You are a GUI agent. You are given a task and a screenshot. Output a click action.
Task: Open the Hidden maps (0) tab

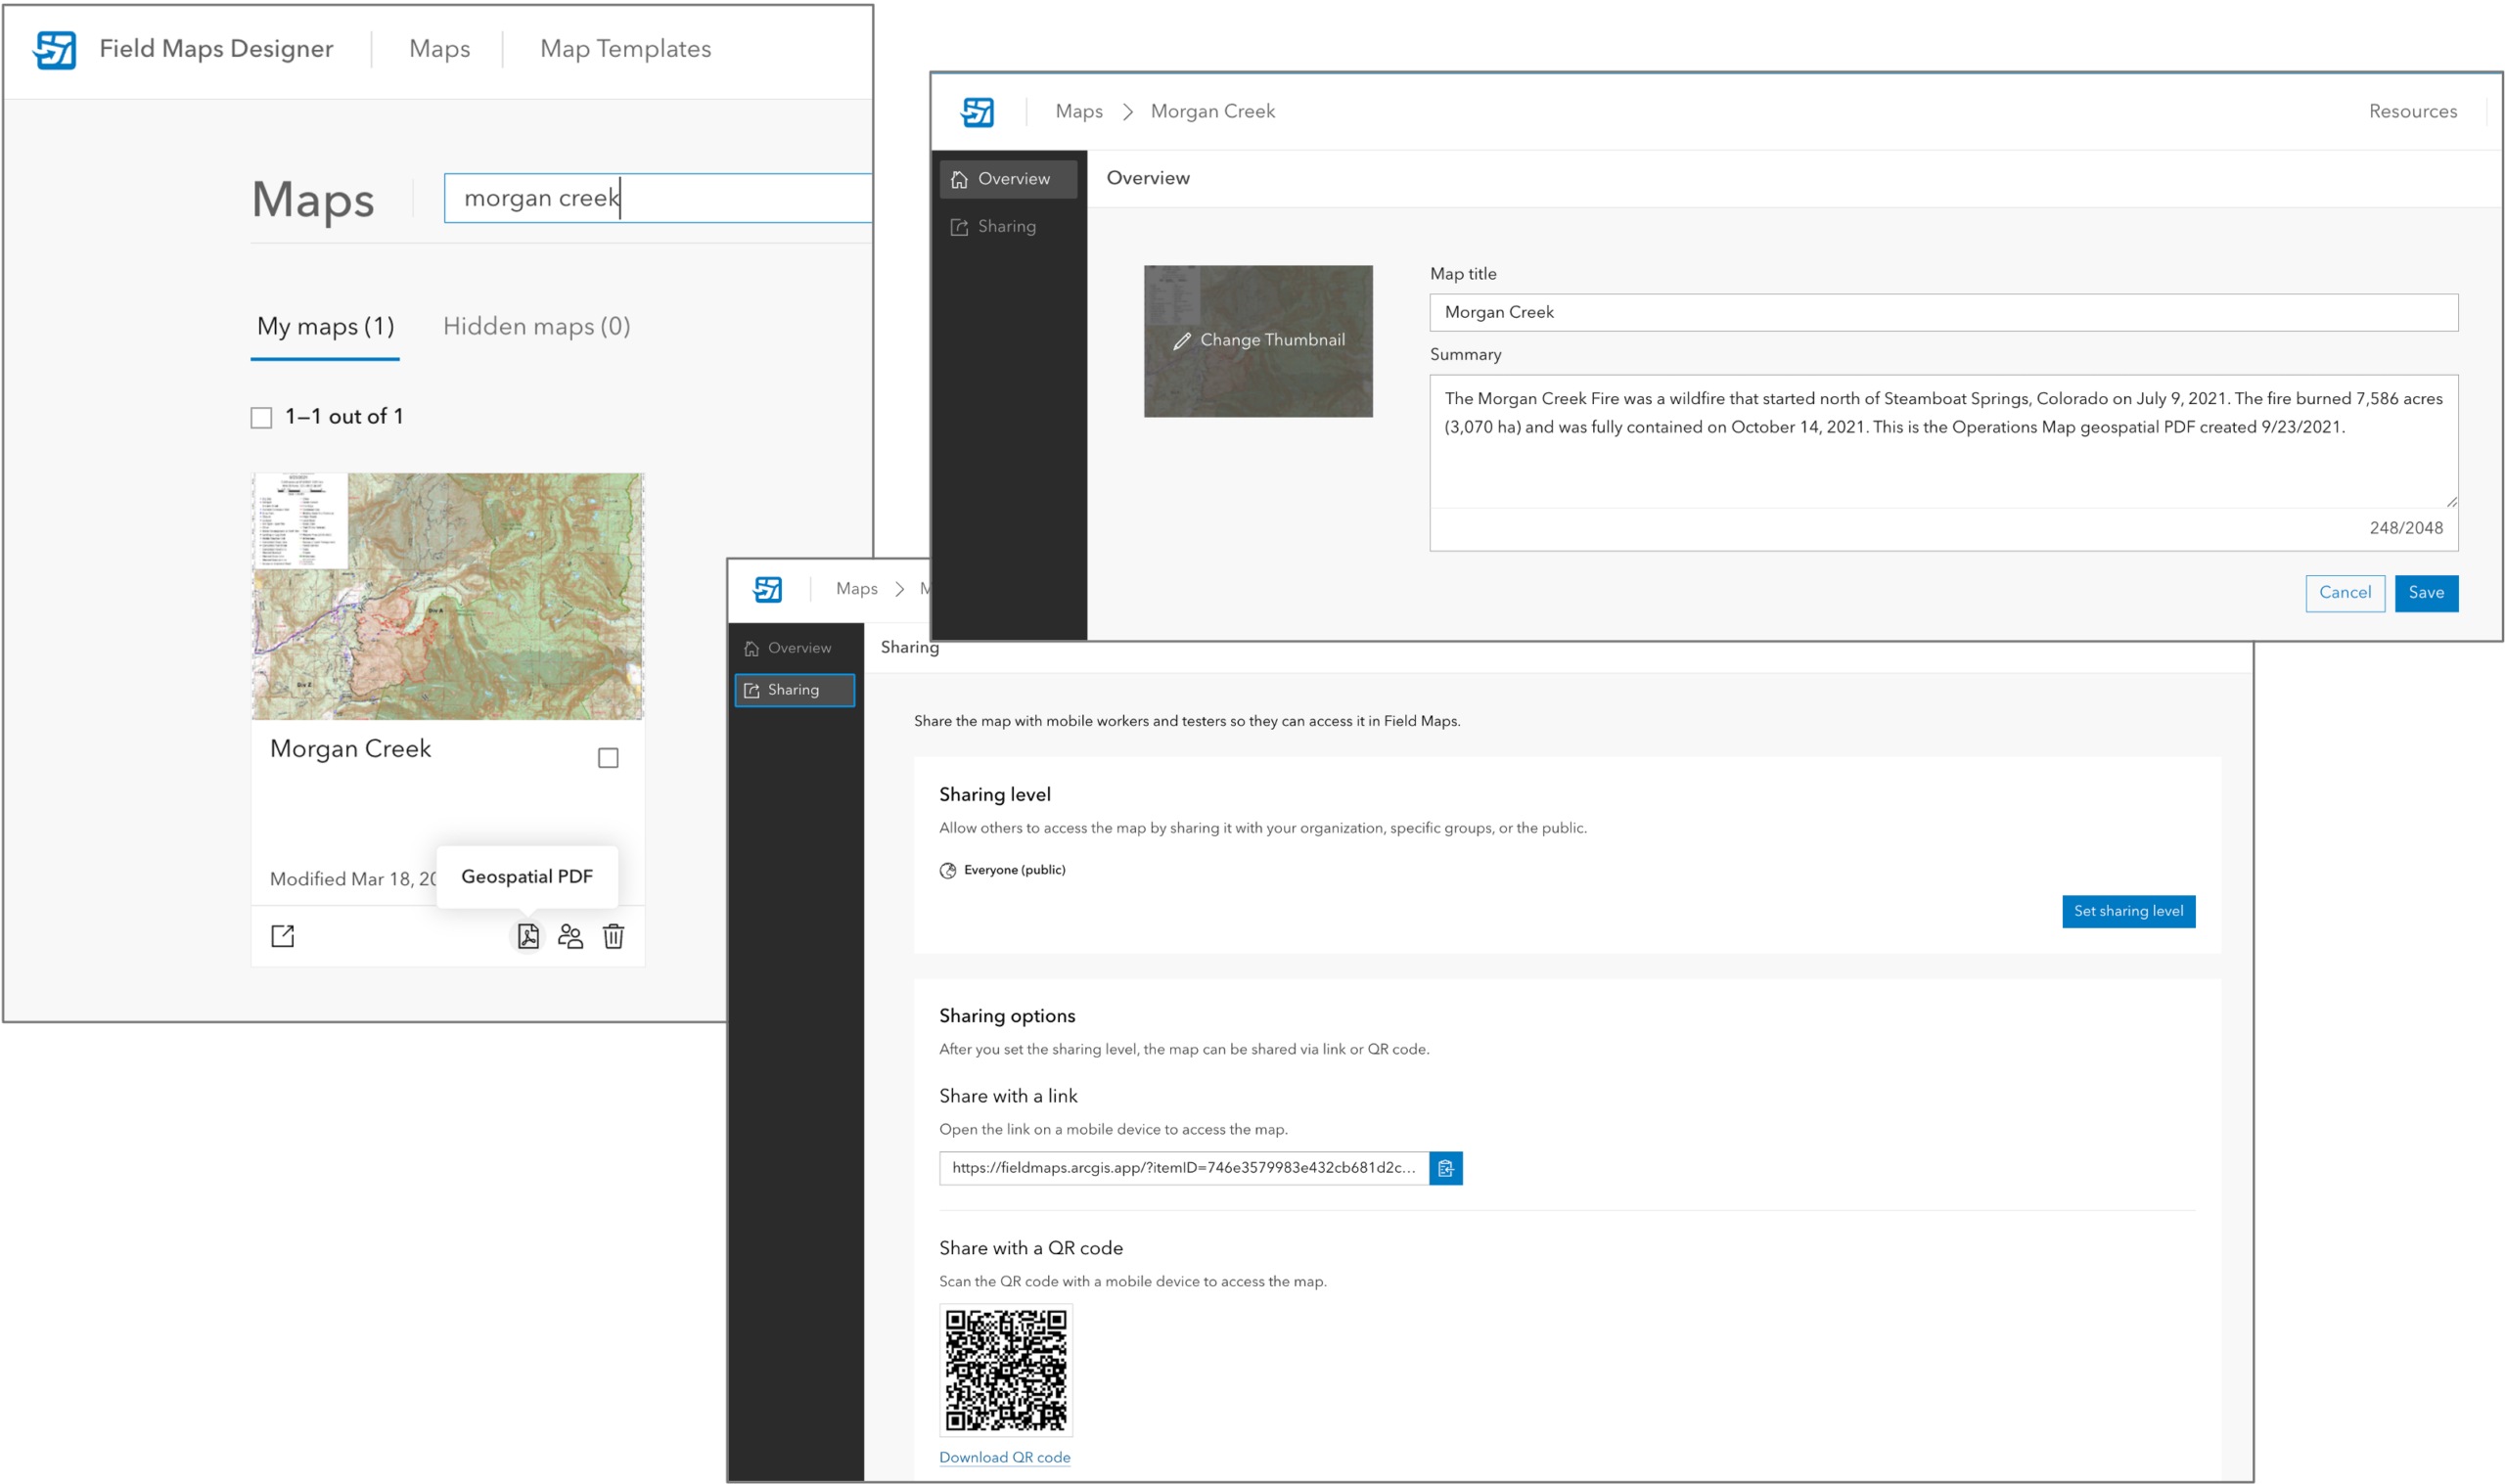[x=536, y=326]
